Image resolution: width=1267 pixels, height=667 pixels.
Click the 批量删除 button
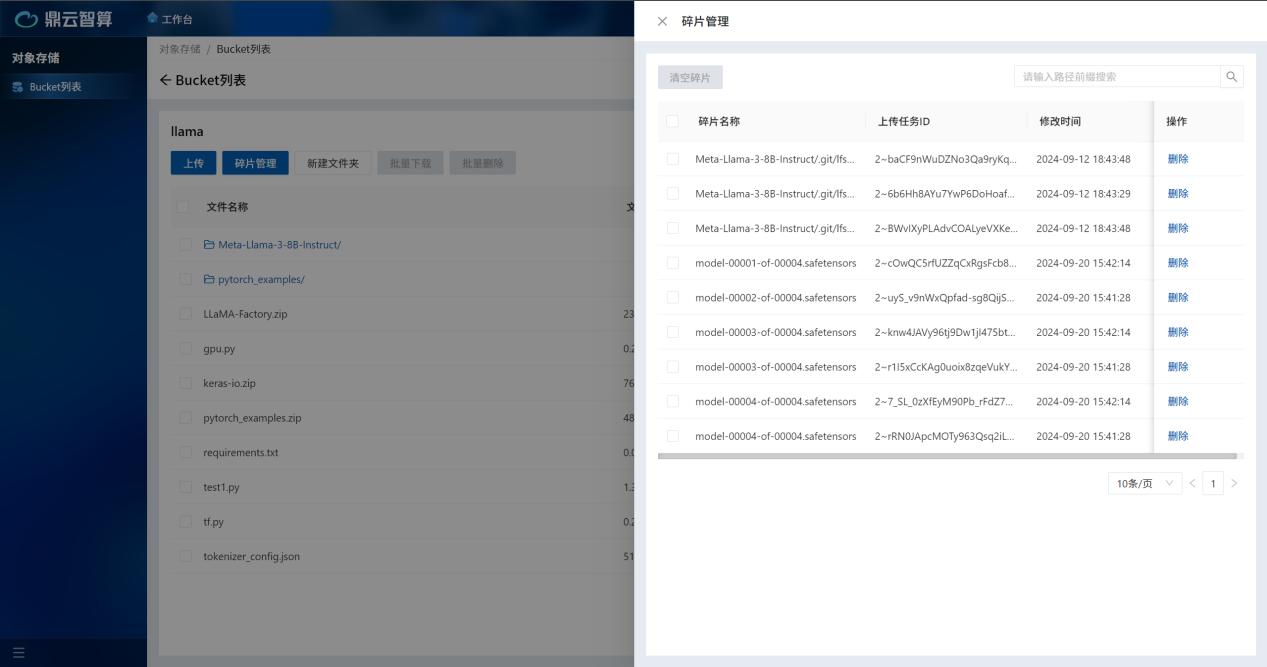pyautogui.click(x=483, y=163)
